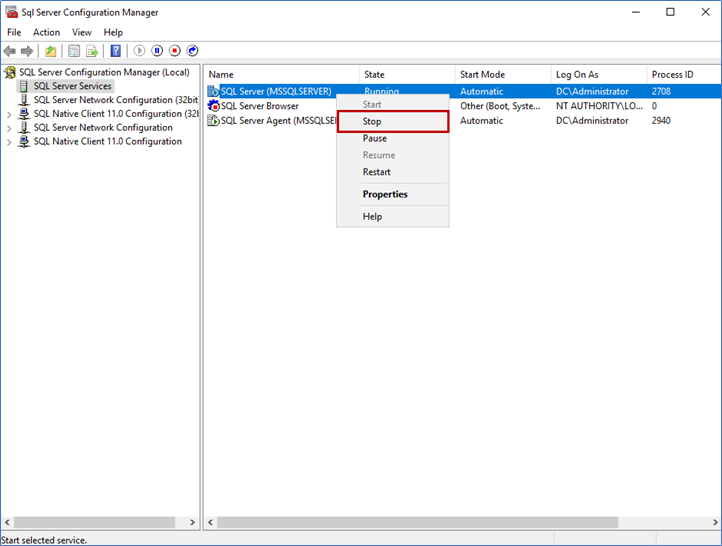Click the services list horizontal scrollbar thumb
The height and width of the screenshot is (546, 722).
pyautogui.click(x=417, y=522)
